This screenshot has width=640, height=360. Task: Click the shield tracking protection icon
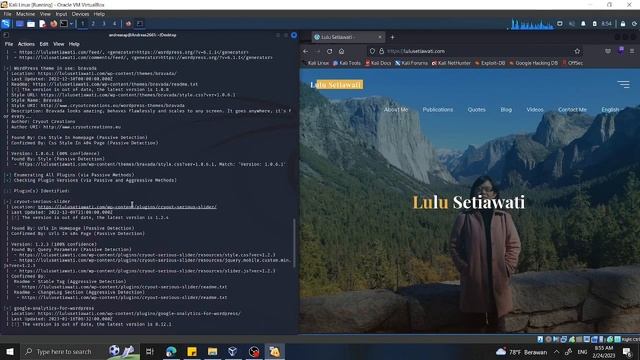(372, 51)
